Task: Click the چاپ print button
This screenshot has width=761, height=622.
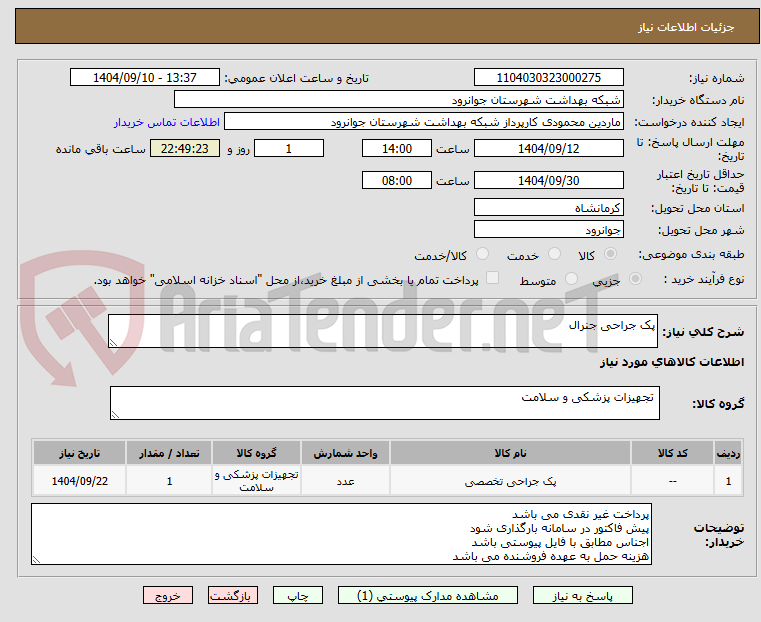Action: 298,595
